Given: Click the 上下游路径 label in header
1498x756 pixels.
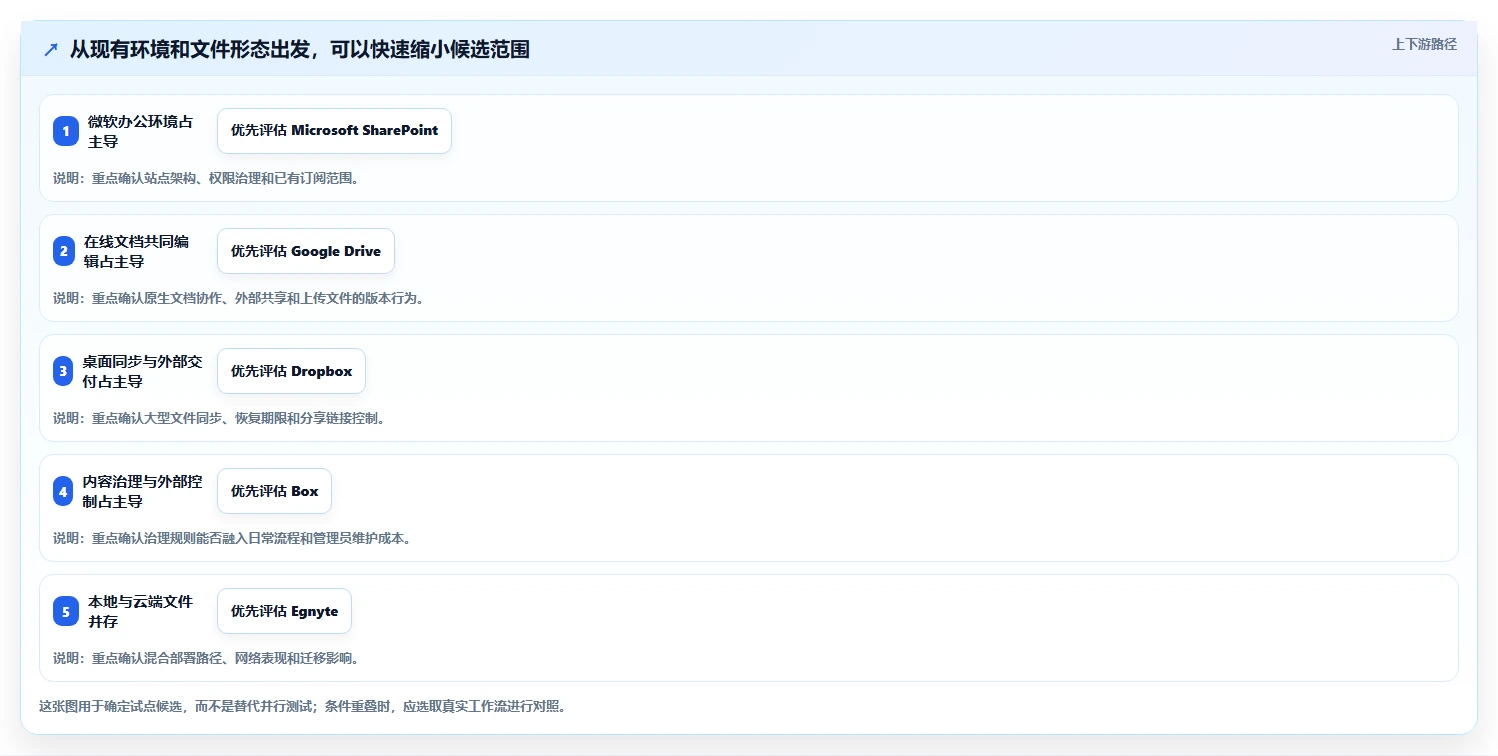Looking at the screenshot, I should 1424,44.
